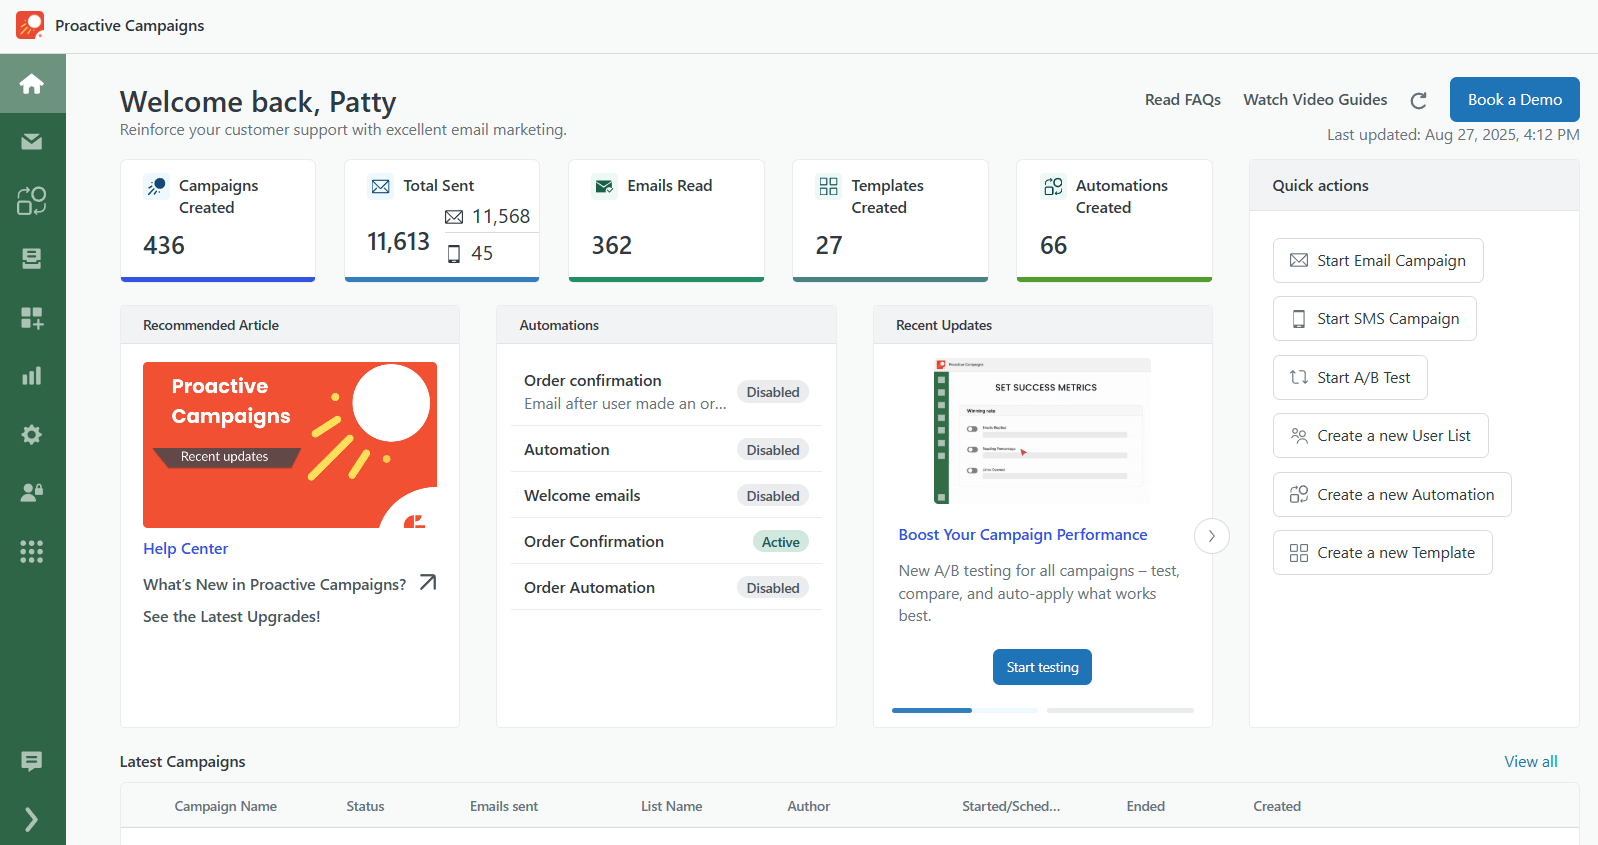1598x845 pixels.
Task: Go to next recent update with chevron
Action: [1212, 536]
